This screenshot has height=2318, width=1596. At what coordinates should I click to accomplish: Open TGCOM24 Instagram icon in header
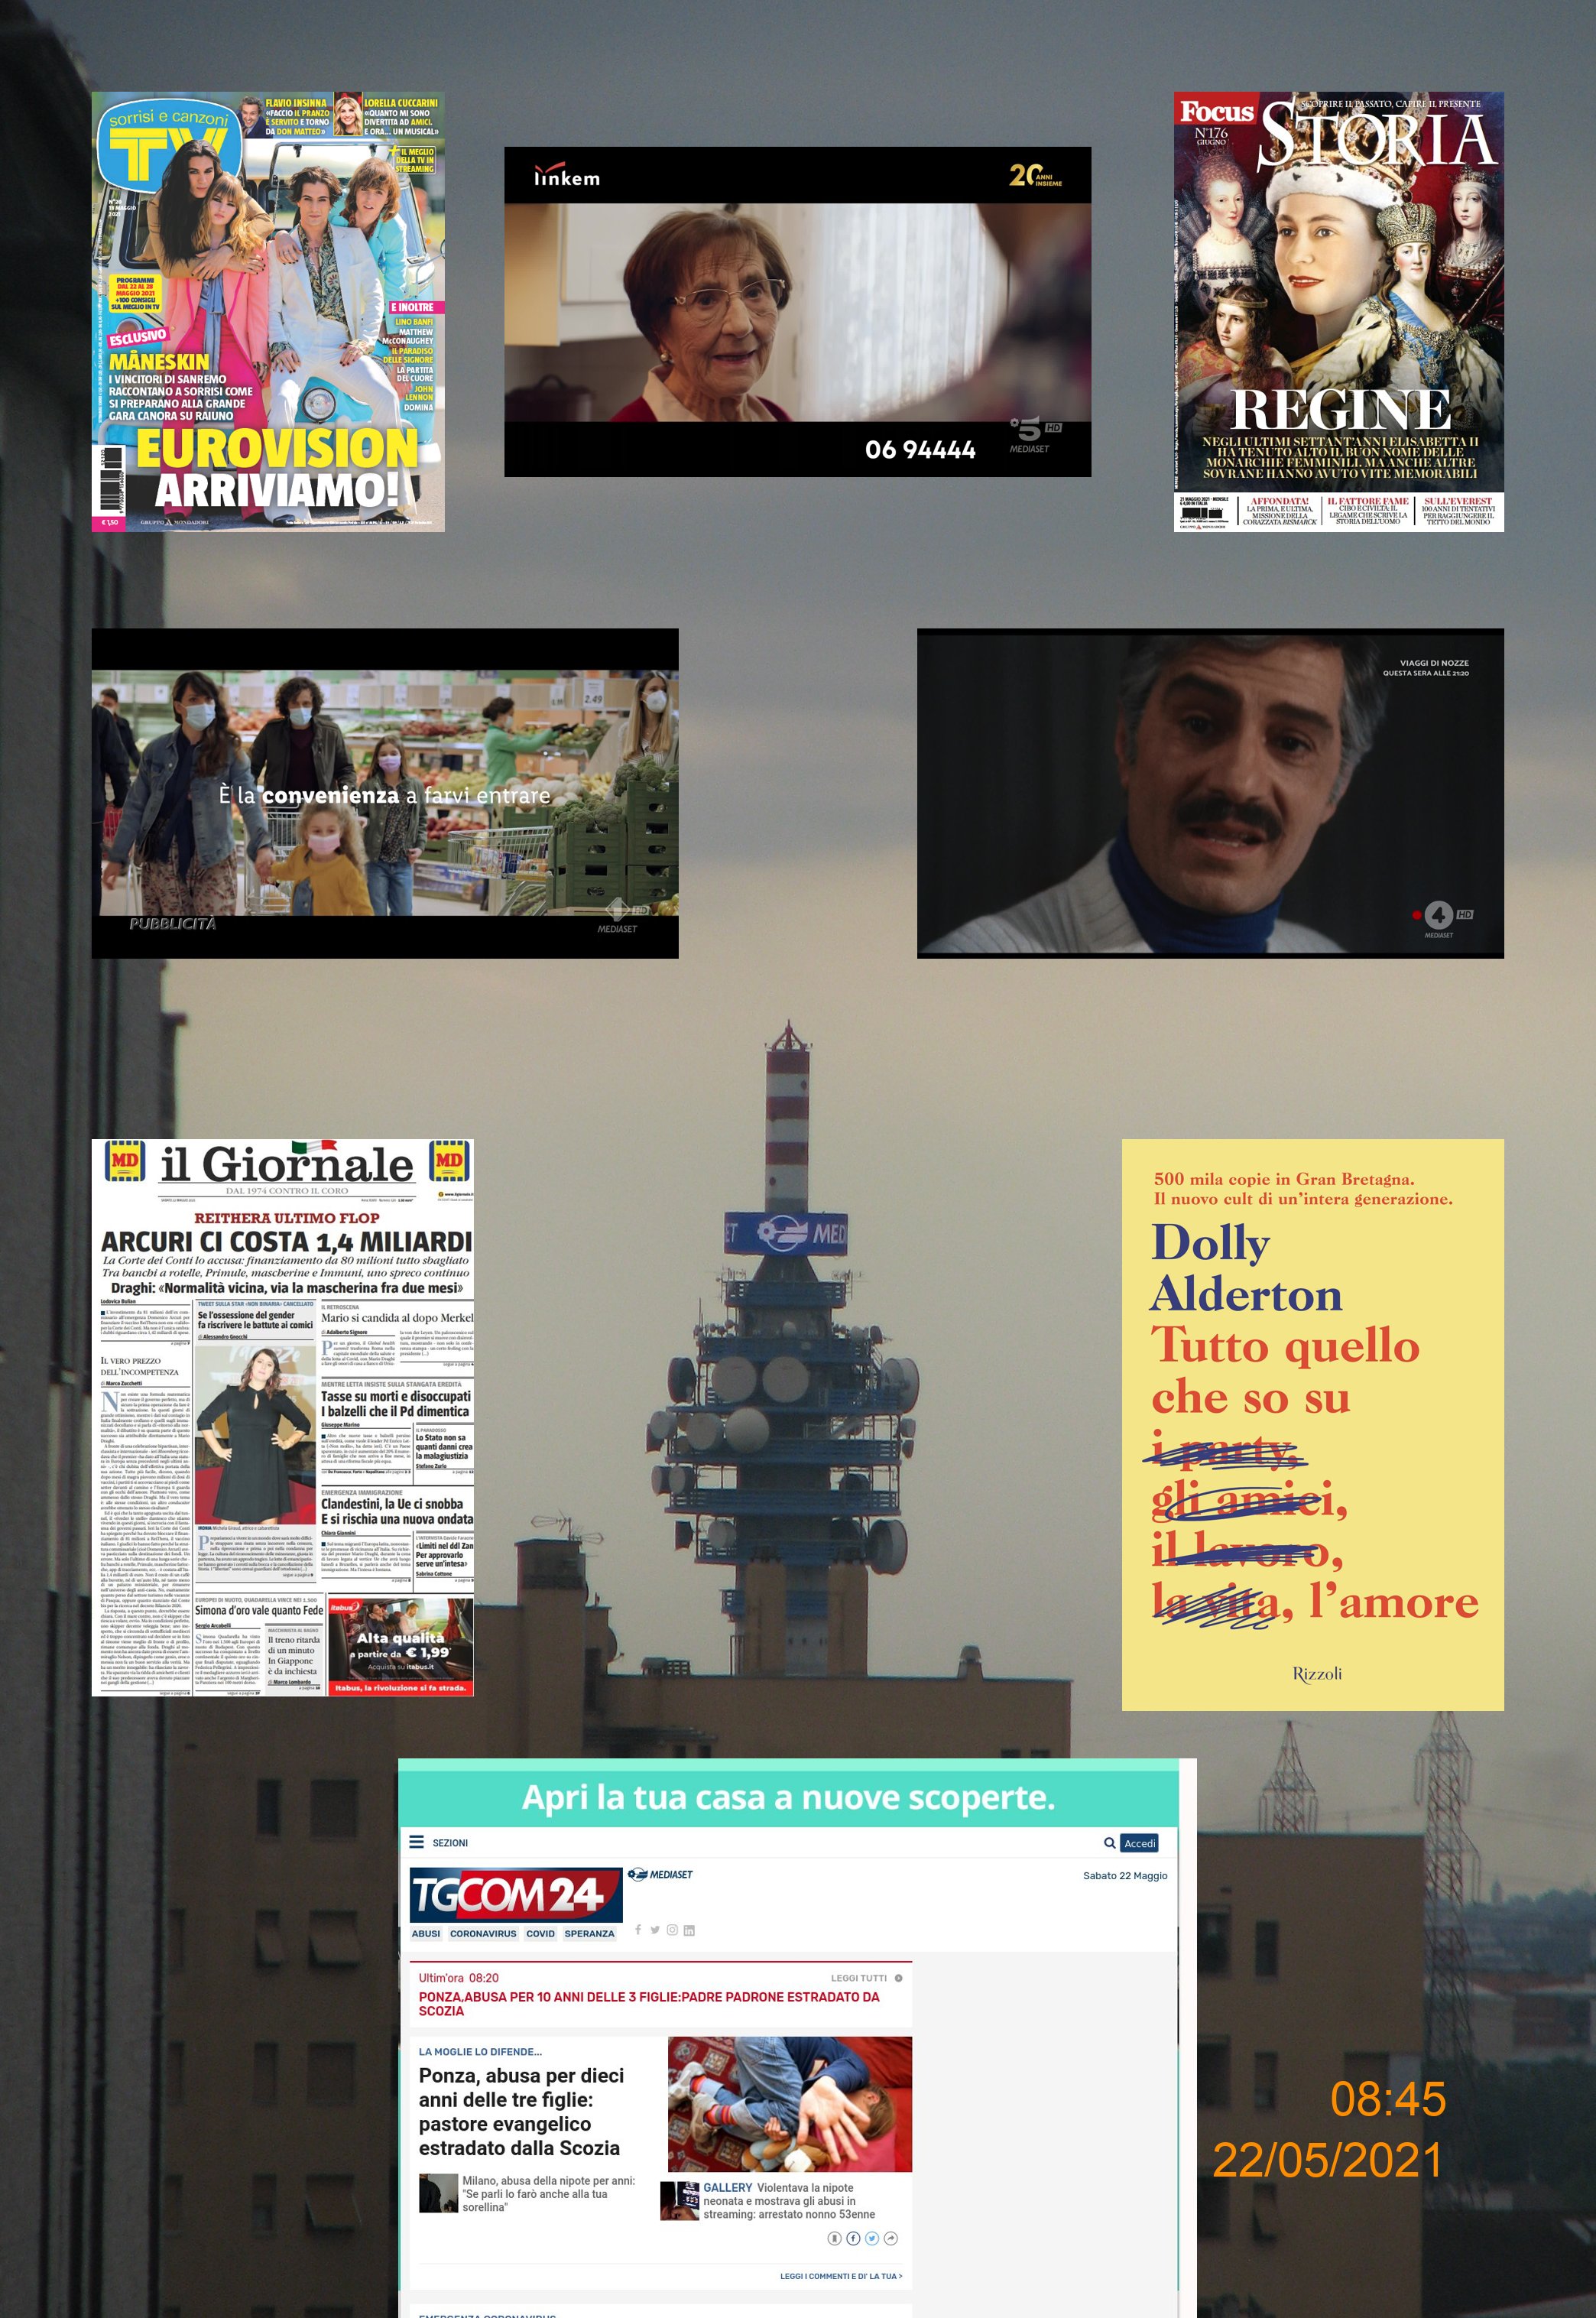[x=672, y=1929]
